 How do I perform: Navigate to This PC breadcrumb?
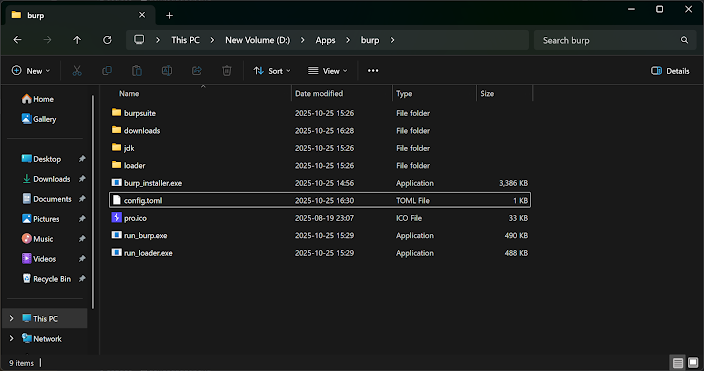(x=185, y=40)
